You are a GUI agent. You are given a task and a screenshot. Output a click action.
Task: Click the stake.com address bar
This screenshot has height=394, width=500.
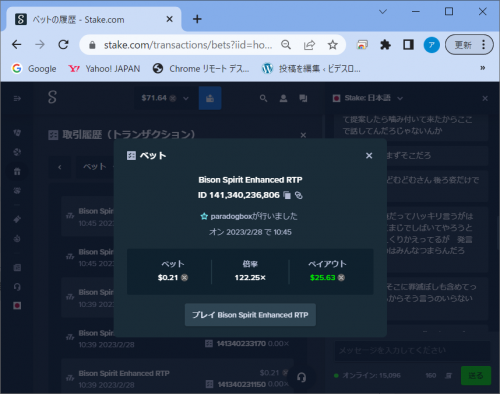188,45
